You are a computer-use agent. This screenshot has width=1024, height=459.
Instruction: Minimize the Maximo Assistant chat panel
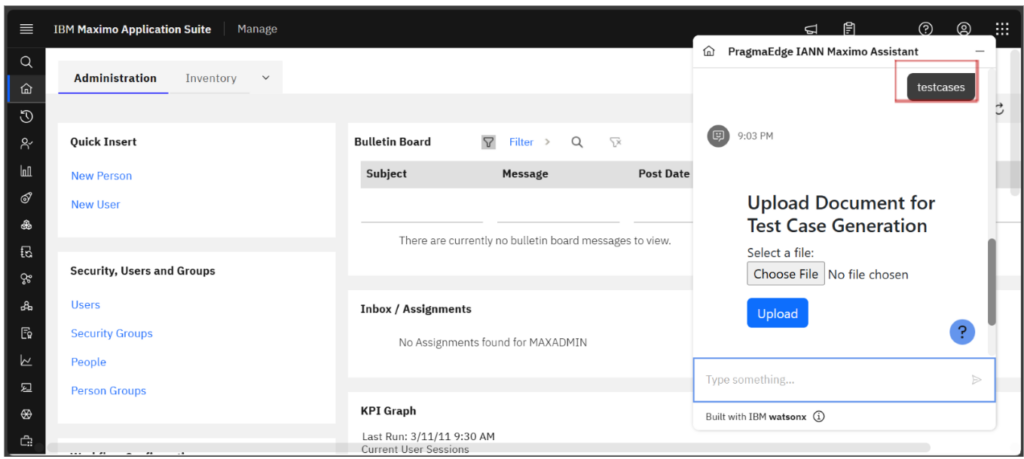980,52
